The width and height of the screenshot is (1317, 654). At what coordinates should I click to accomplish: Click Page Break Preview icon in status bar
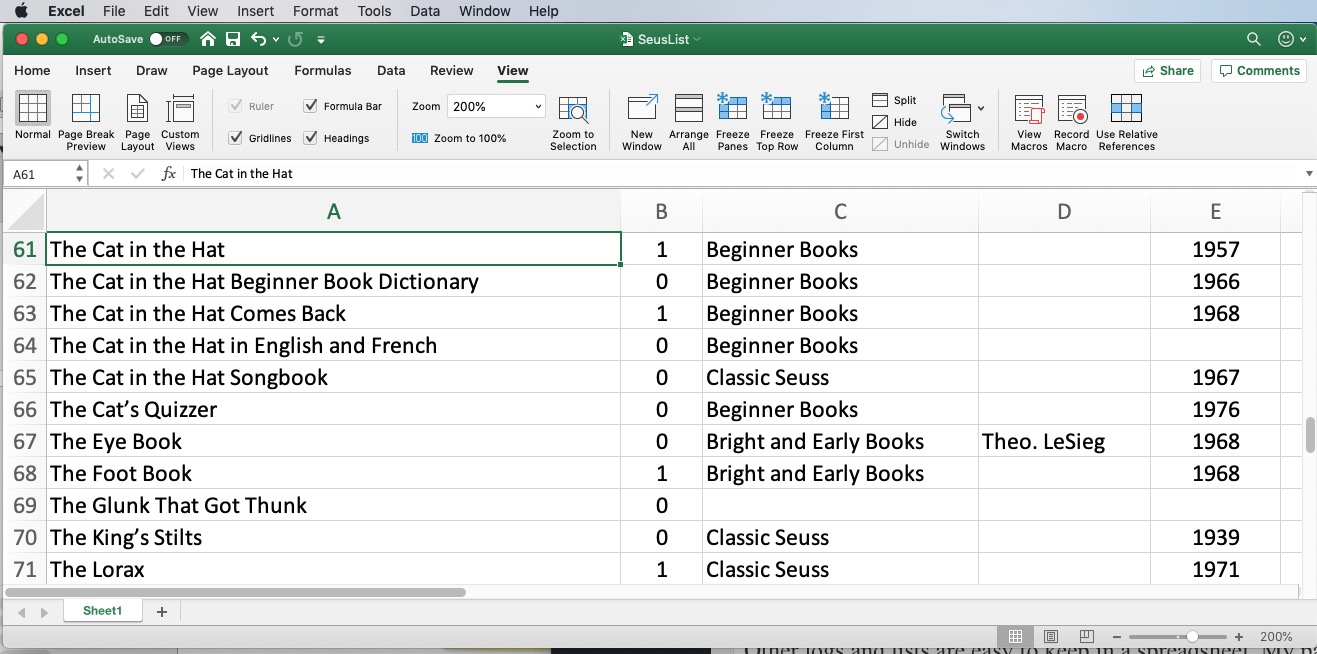pos(1086,636)
